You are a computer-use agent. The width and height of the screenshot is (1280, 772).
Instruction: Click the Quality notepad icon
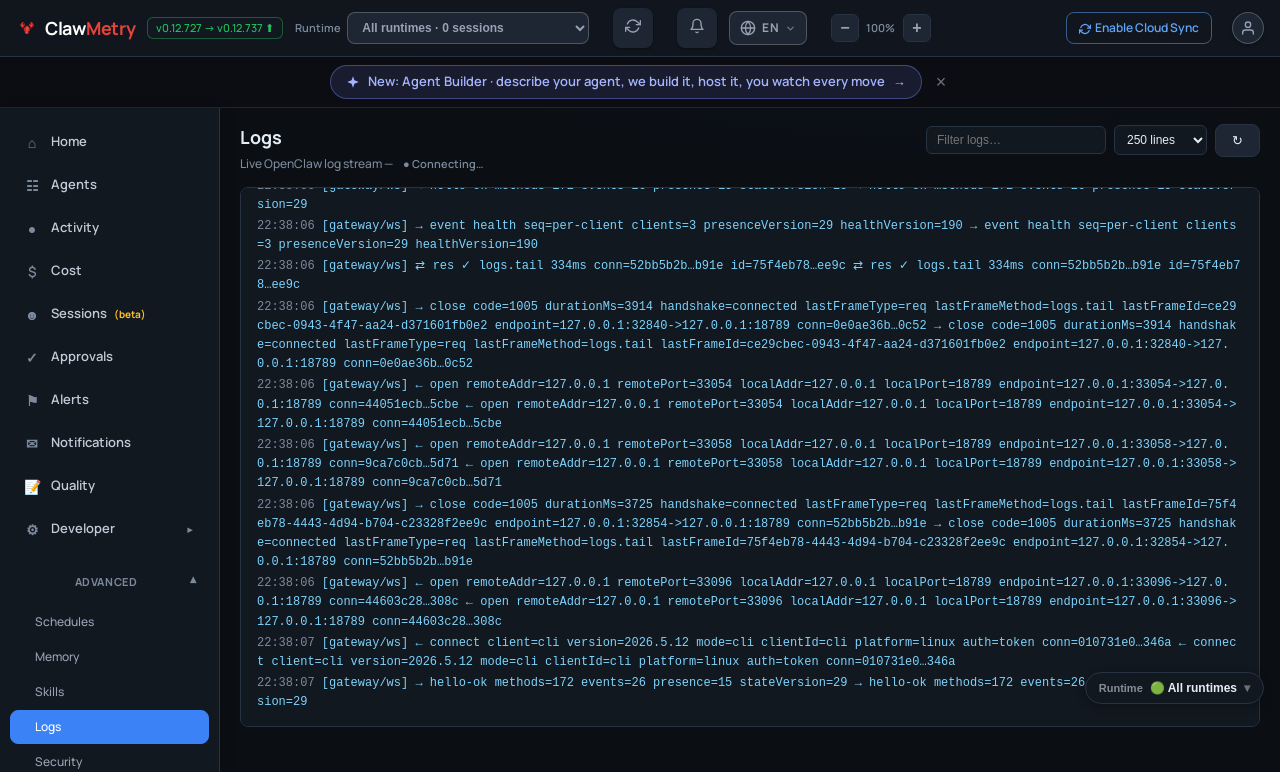[32, 487]
